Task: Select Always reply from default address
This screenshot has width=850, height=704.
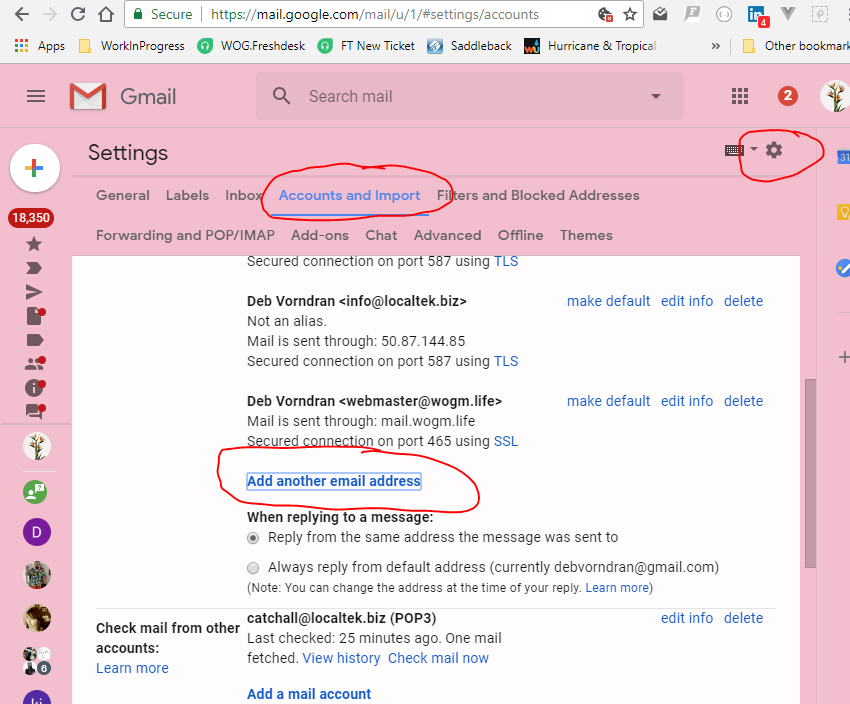Action: pyautogui.click(x=253, y=568)
